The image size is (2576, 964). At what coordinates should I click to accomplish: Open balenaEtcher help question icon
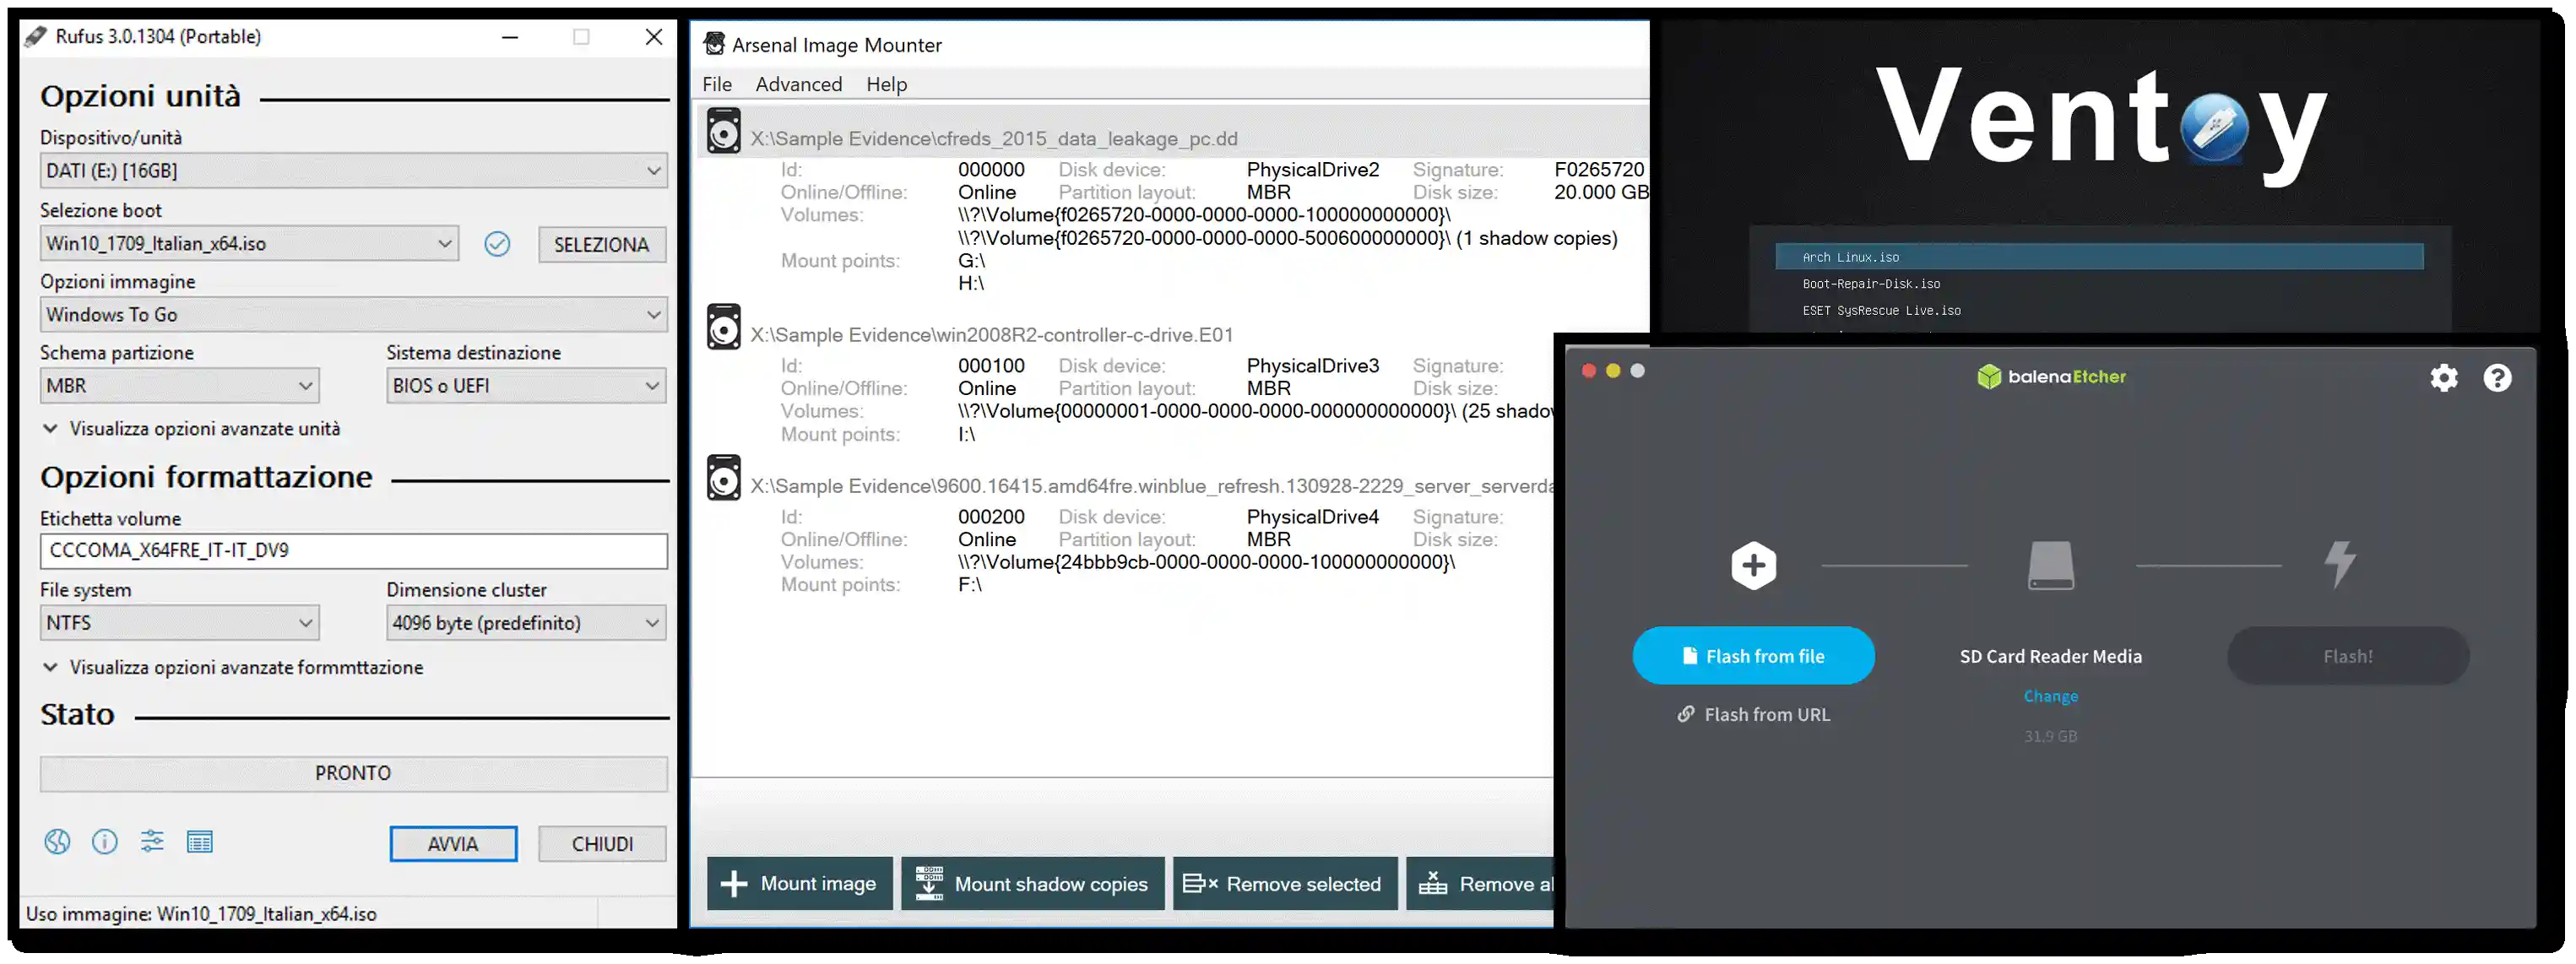2497,378
